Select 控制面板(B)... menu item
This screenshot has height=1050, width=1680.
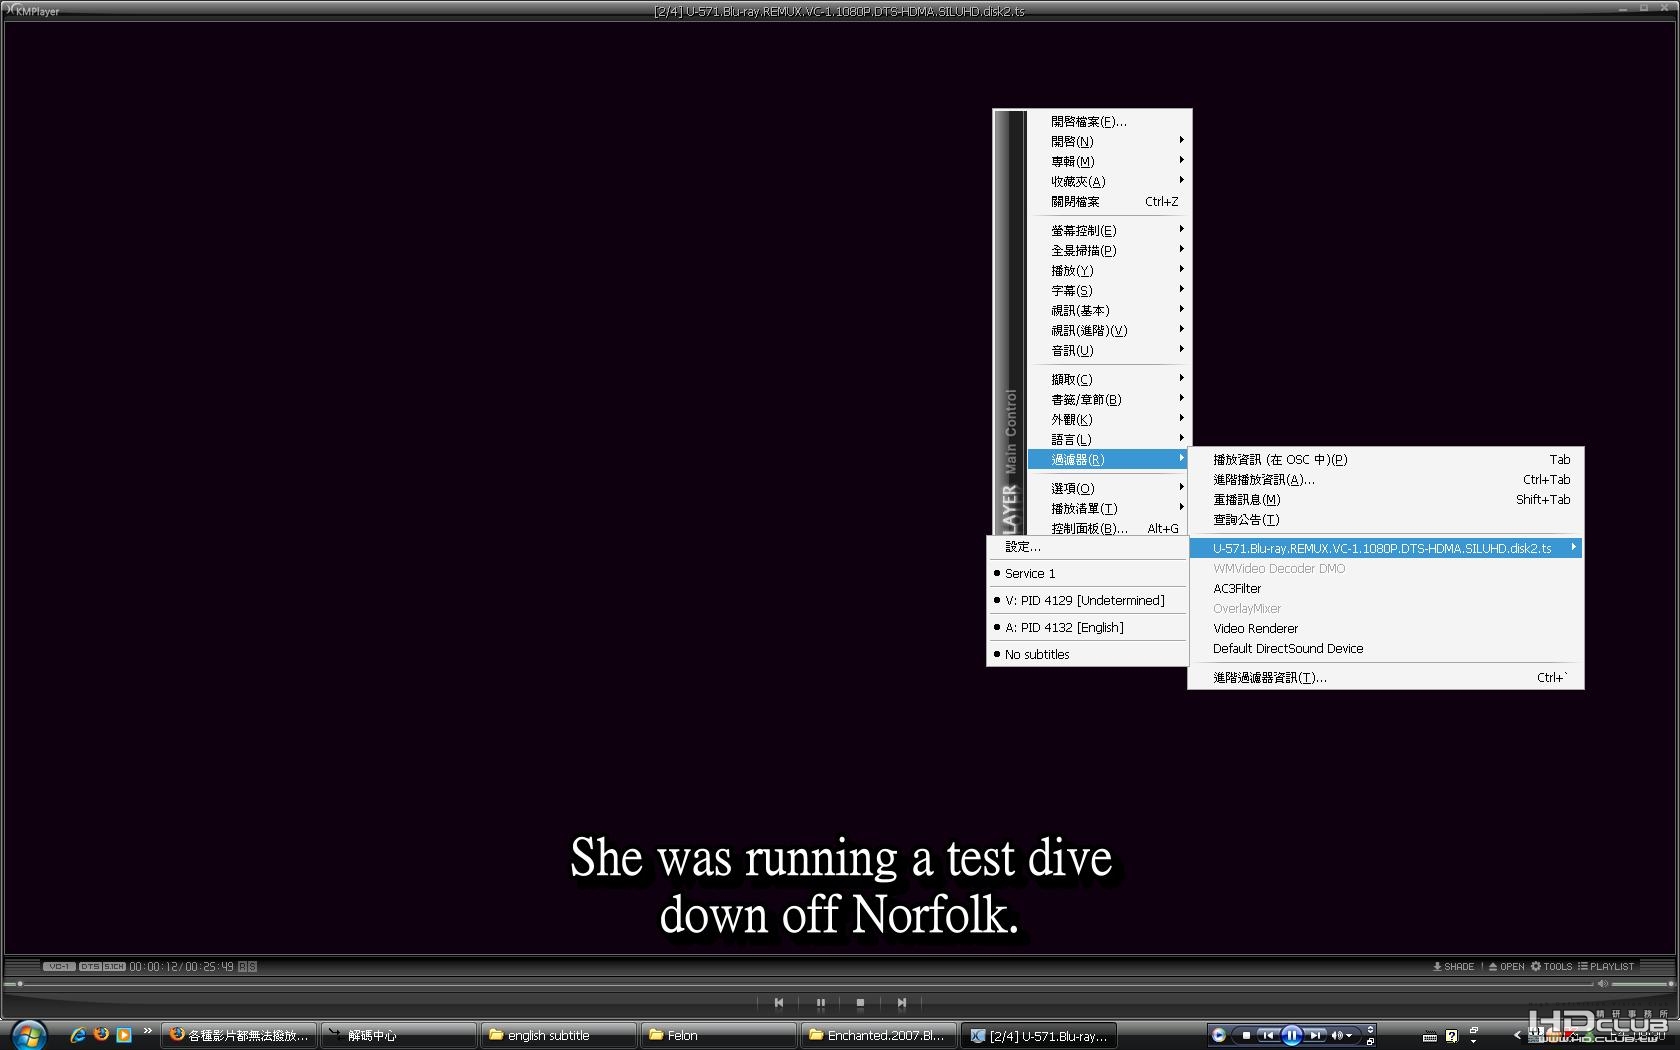pyautogui.click(x=1110, y=527)
